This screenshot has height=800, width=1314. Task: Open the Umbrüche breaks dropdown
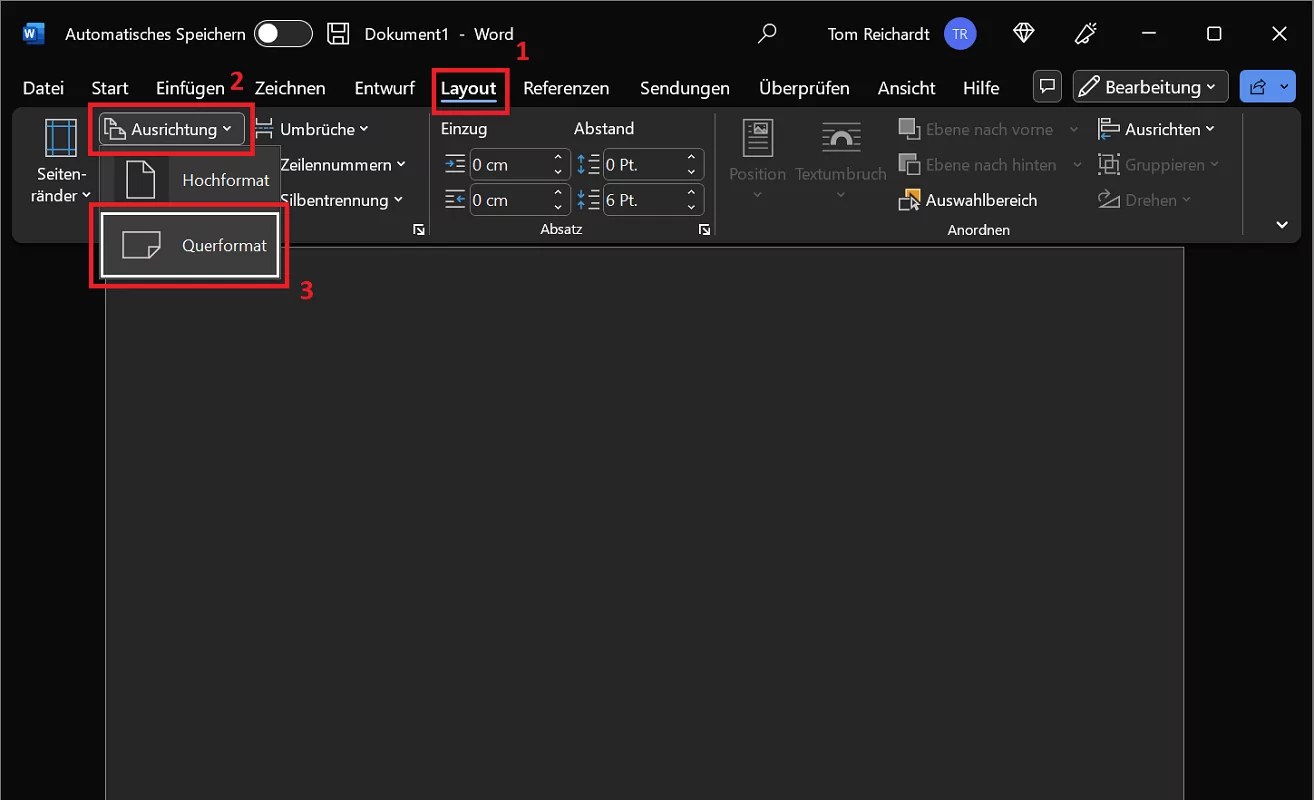[x=312, y=129]
